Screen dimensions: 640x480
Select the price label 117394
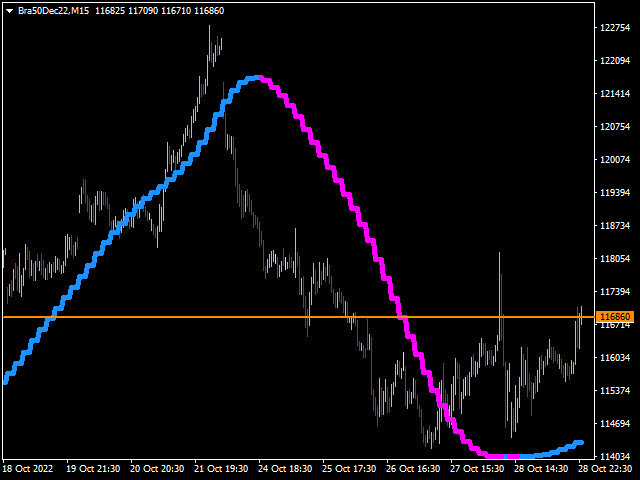point(615,292)
